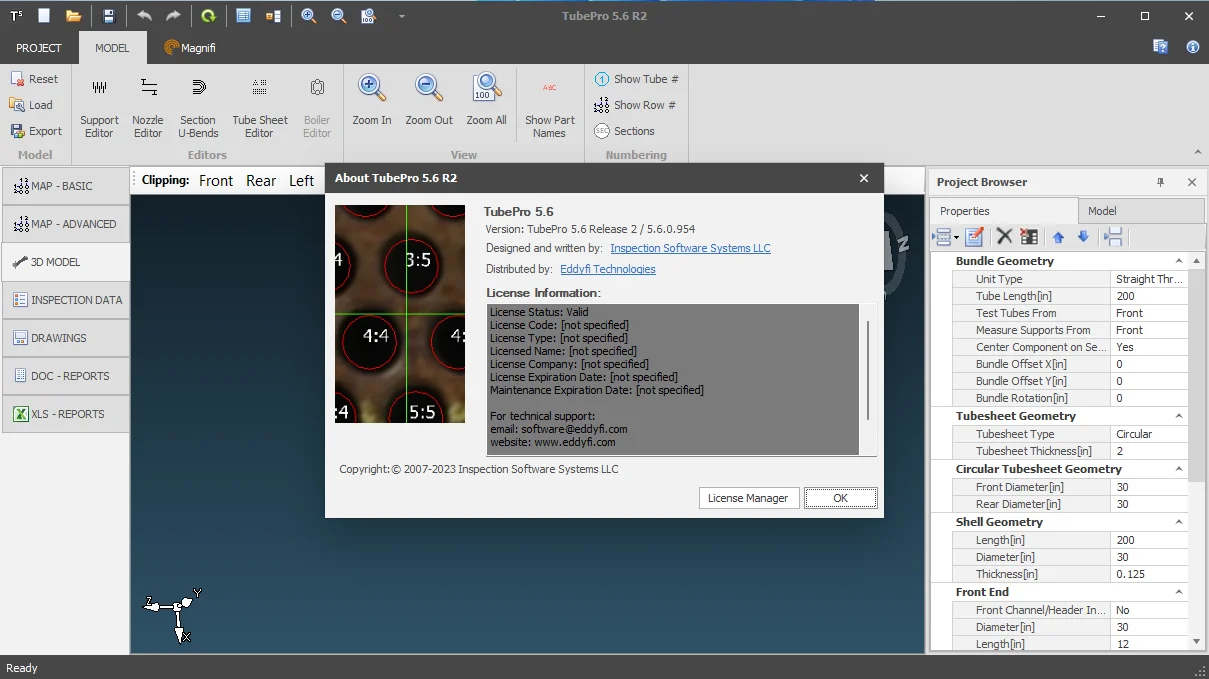Image resolution: width=1209 pixels, height=679 pixels.
Task: Click the License Manager button
Action: point(748,498)
